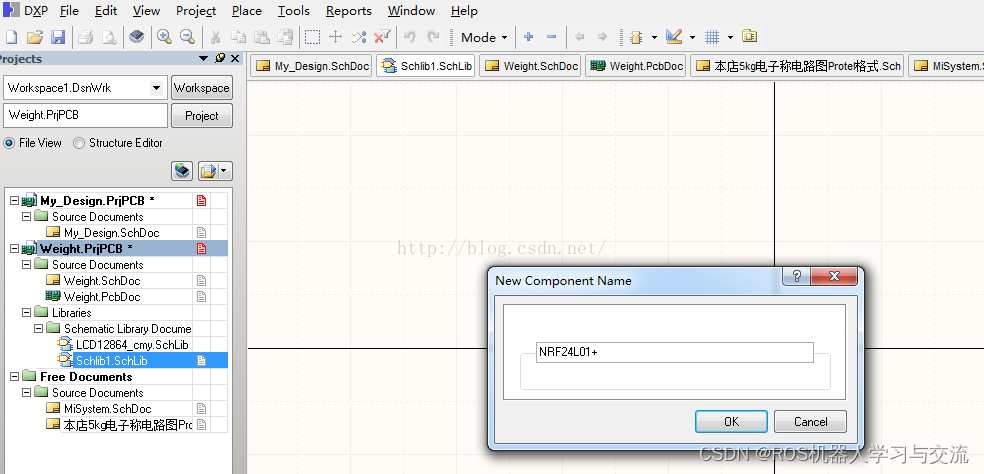The image size is (984, 474).
Task: Select Weight.SchDoc in project tree
Action: (x=102, y=281)
